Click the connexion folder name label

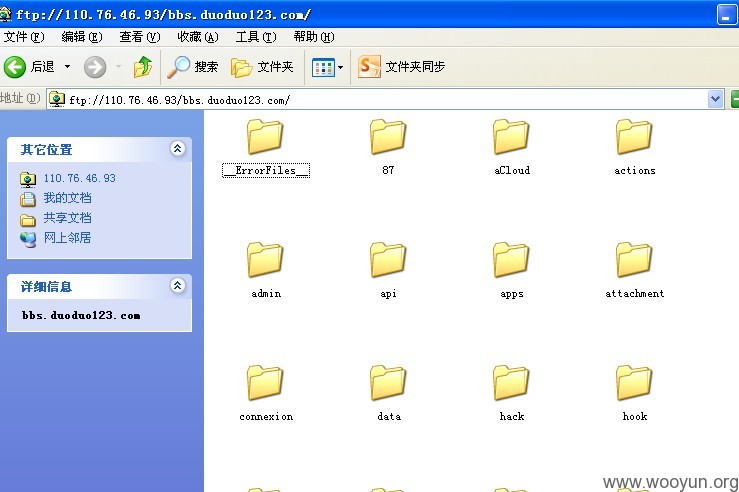pyautogui.click(x=266, y=417)
